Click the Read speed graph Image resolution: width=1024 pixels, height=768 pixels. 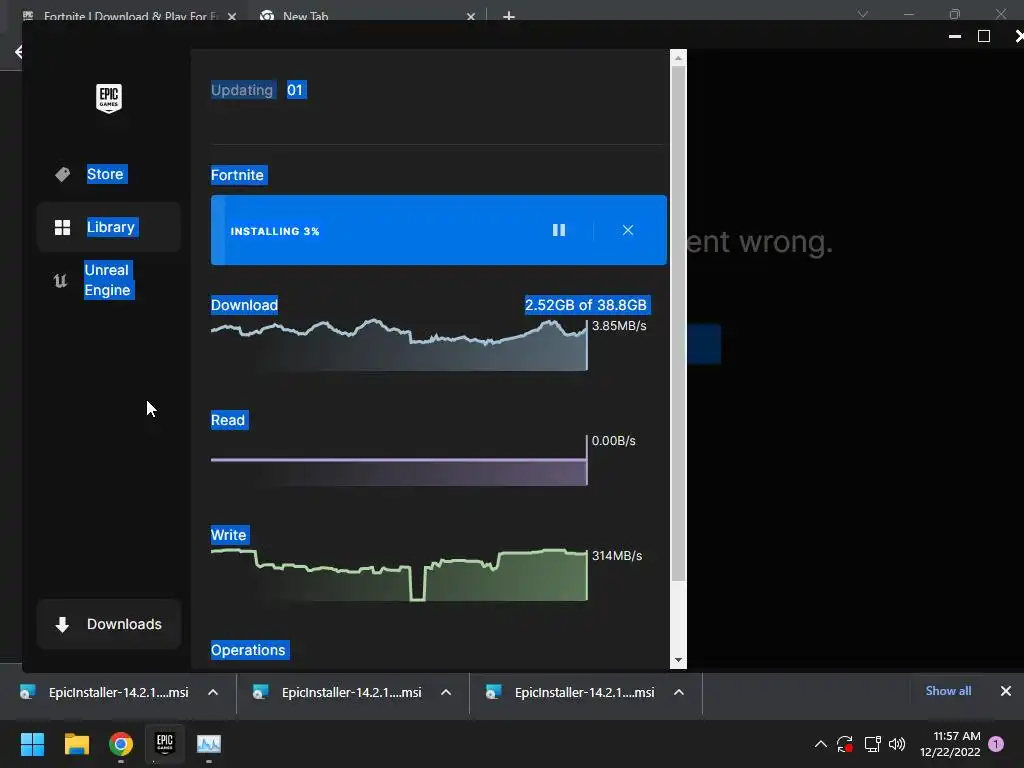pyautogui.click(x=399, y=461)
